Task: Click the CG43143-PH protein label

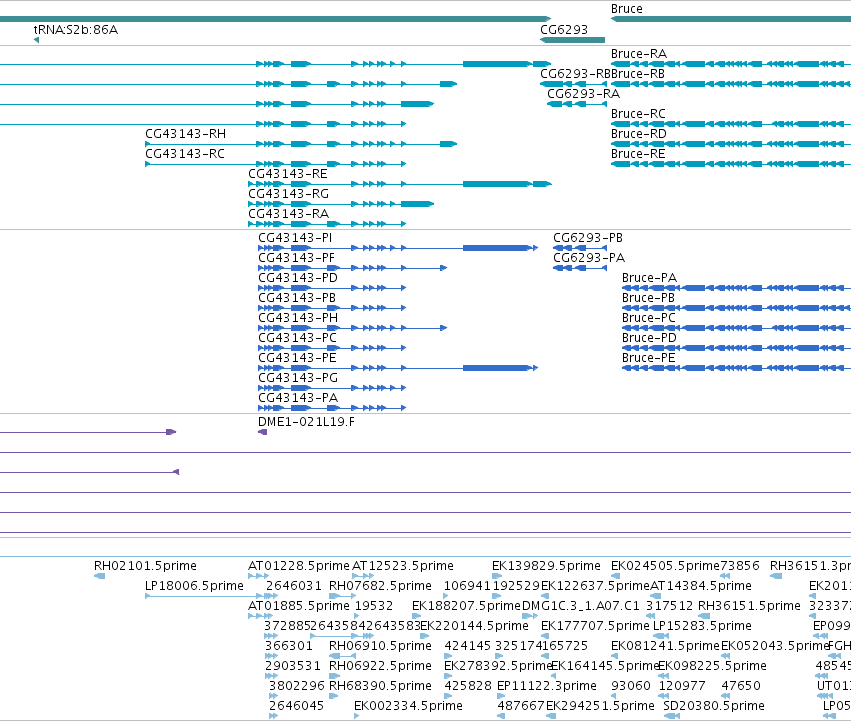Action: point(298,318)
